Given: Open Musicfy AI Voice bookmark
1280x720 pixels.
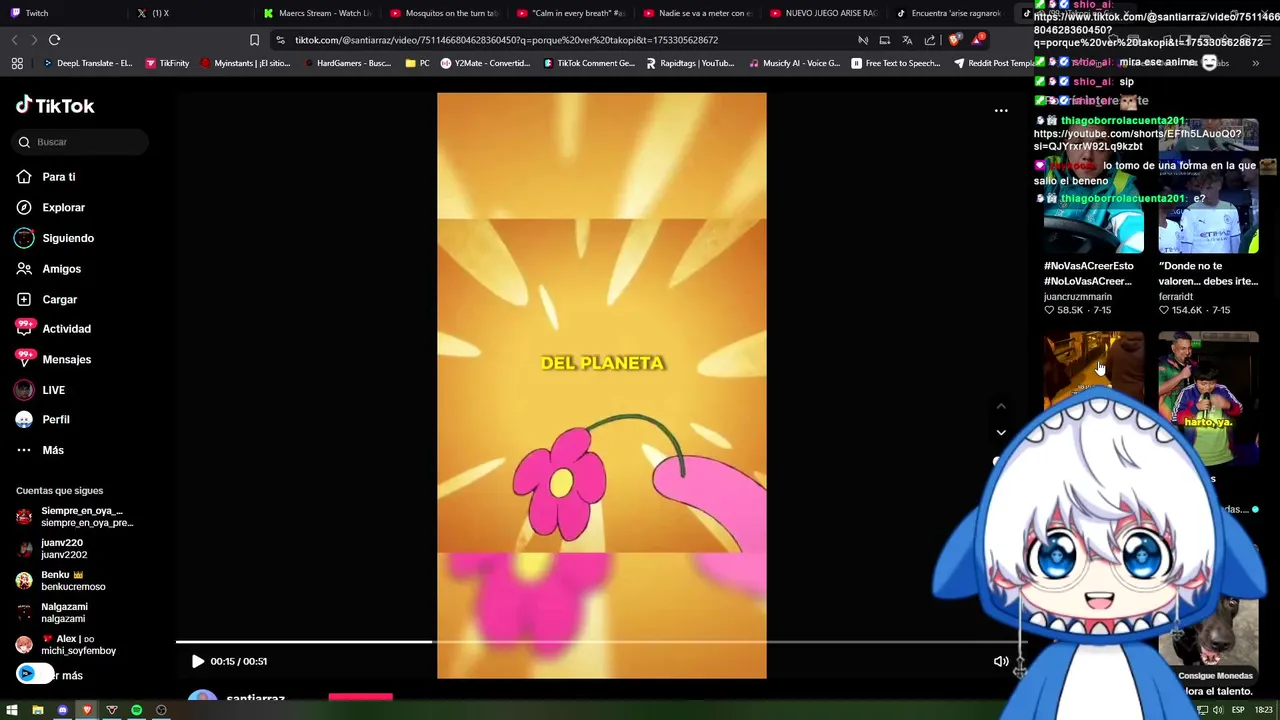Looking at the screenshot, I should (x=794, y=63).
